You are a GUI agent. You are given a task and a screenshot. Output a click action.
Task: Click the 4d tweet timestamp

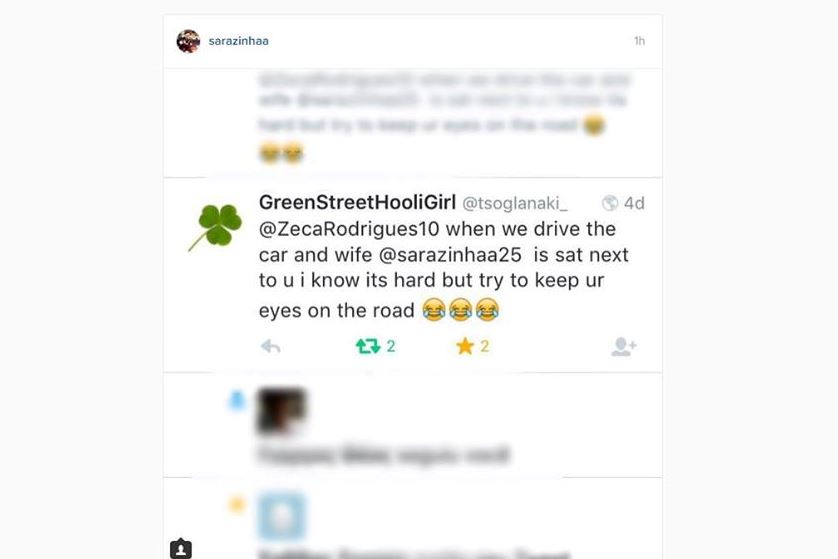point(634,203)
